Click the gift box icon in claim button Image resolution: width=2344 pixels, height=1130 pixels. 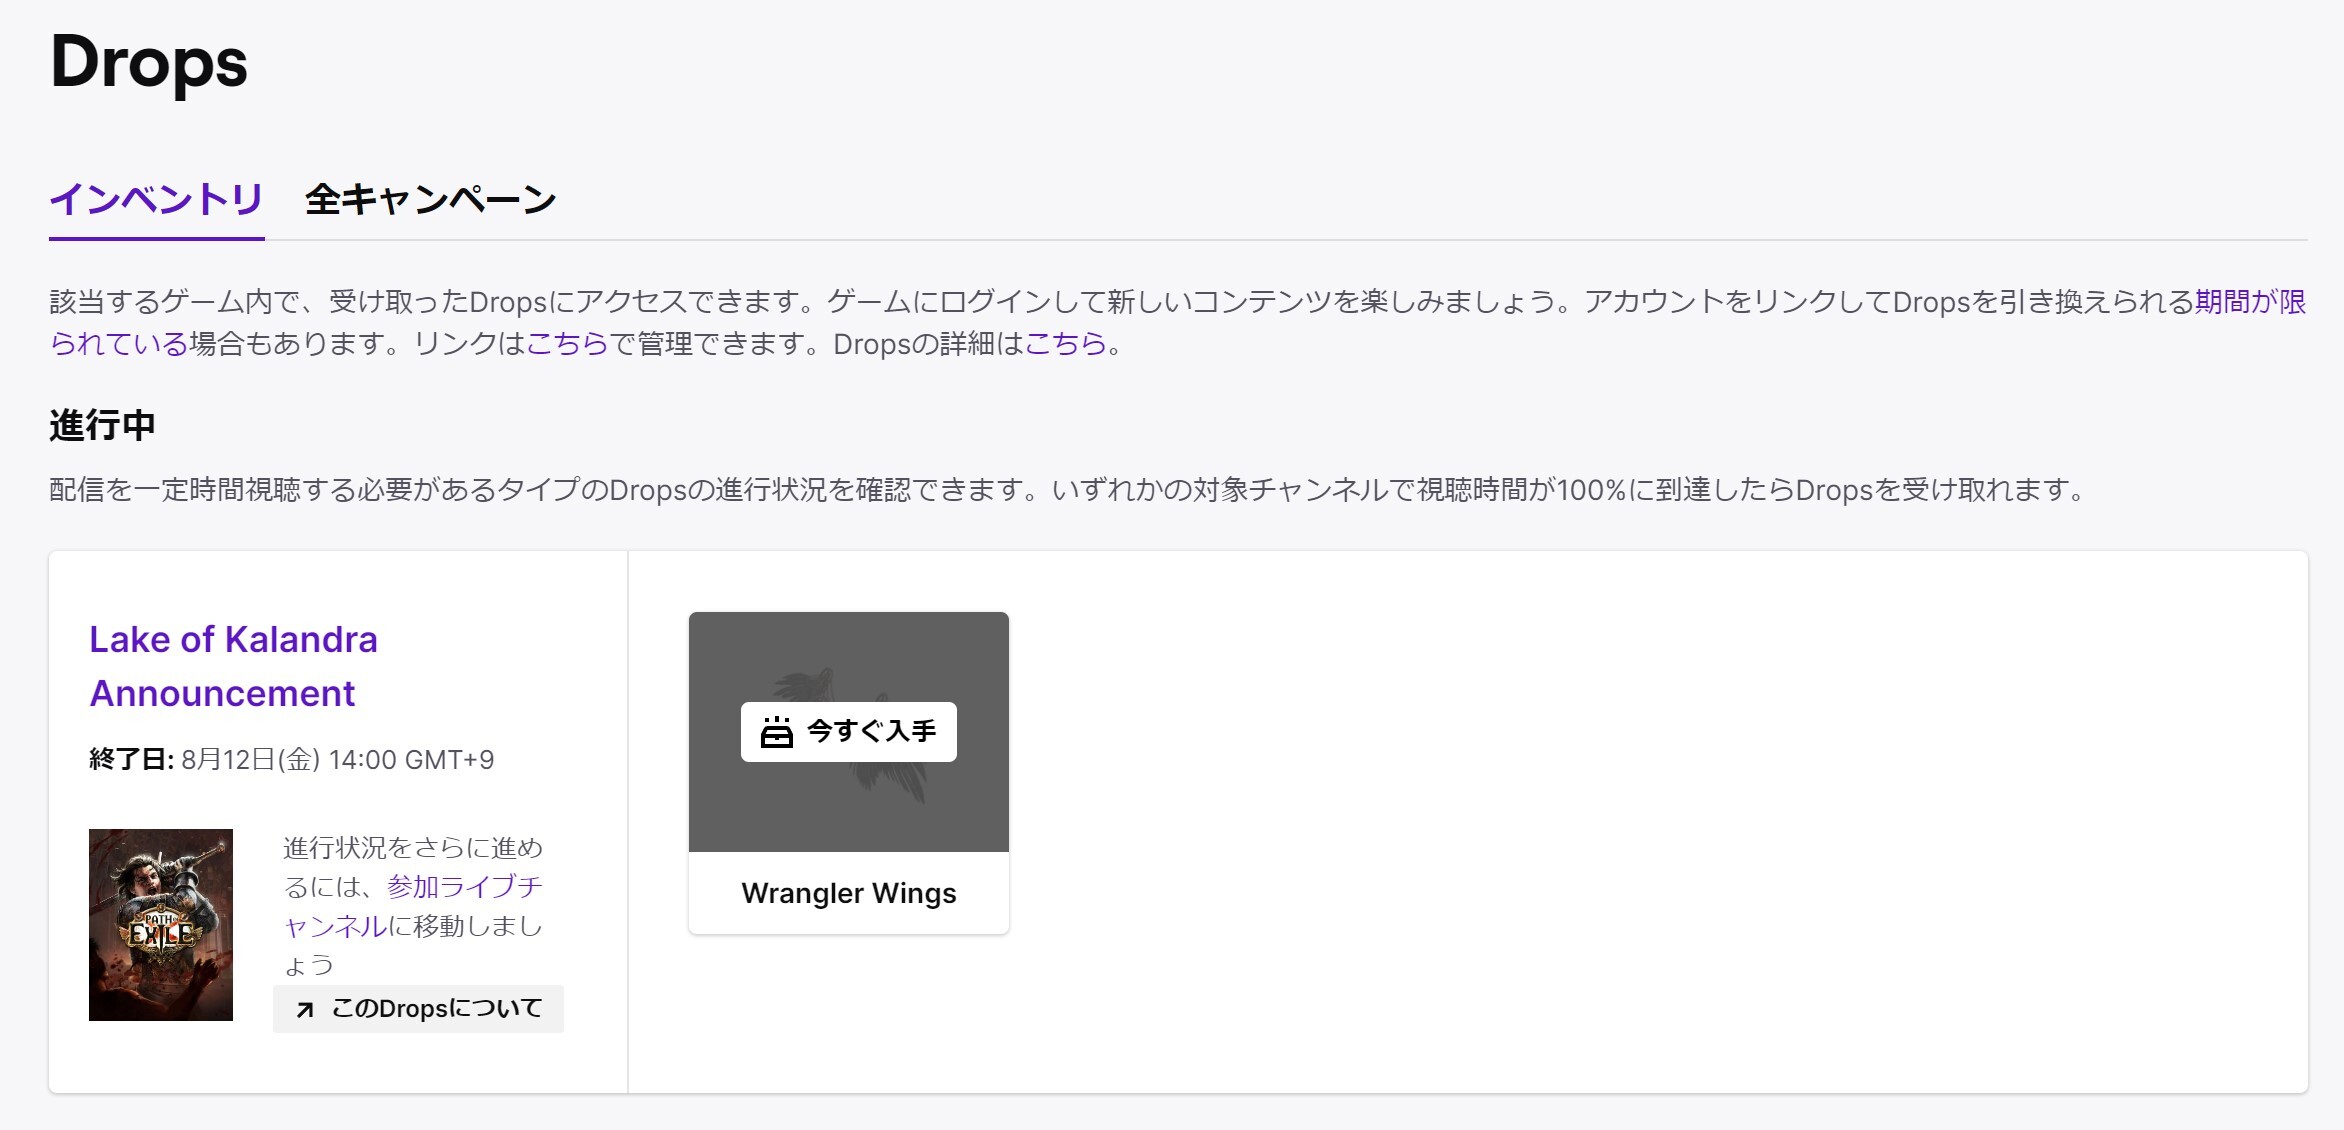click(x=777, y=732)
